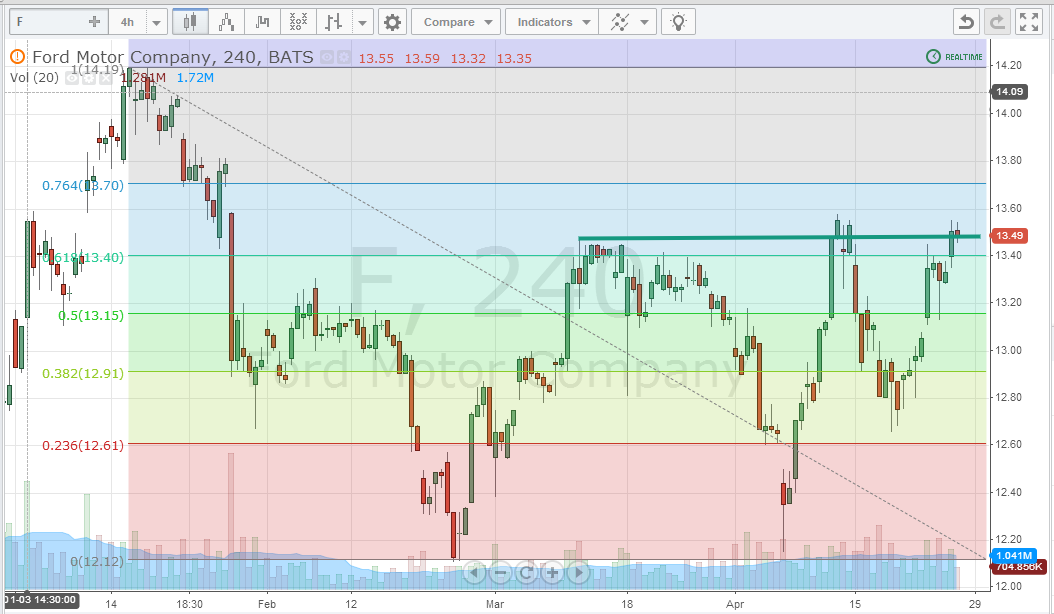Reset chart view with circular arrow
This screenshot has height=614, width=1054.
click(526, 573)
